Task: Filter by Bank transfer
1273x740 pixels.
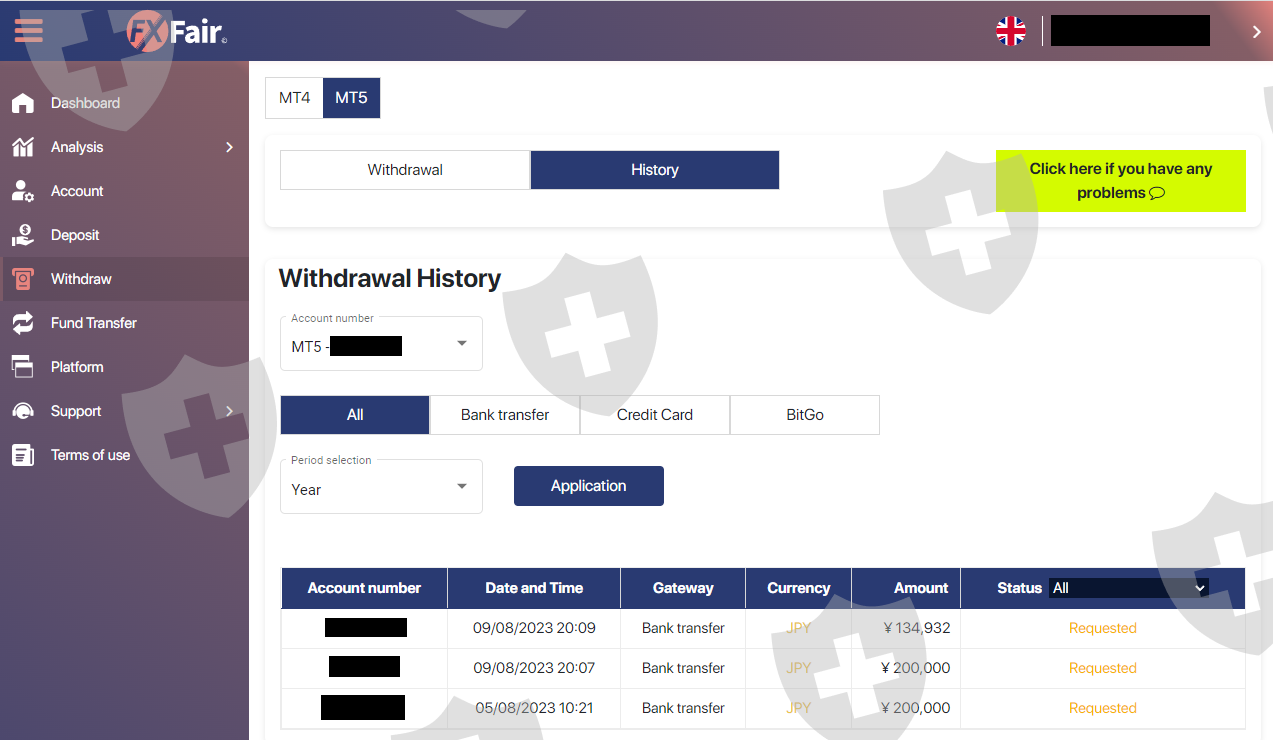Action: click(505, 415)
